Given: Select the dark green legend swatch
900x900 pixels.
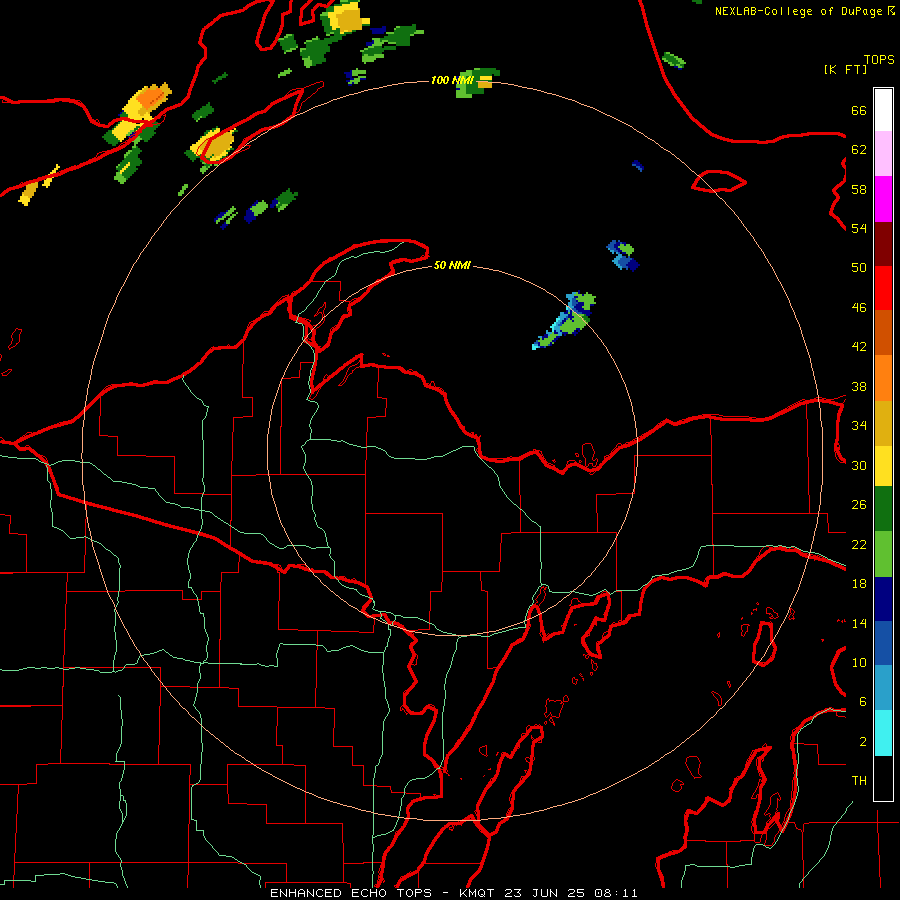Looking at the screenshot, I should 883,509.
